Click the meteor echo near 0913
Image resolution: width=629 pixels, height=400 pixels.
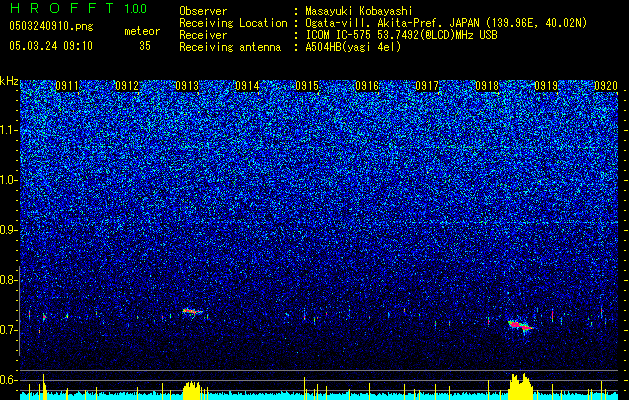pos(193,311)
